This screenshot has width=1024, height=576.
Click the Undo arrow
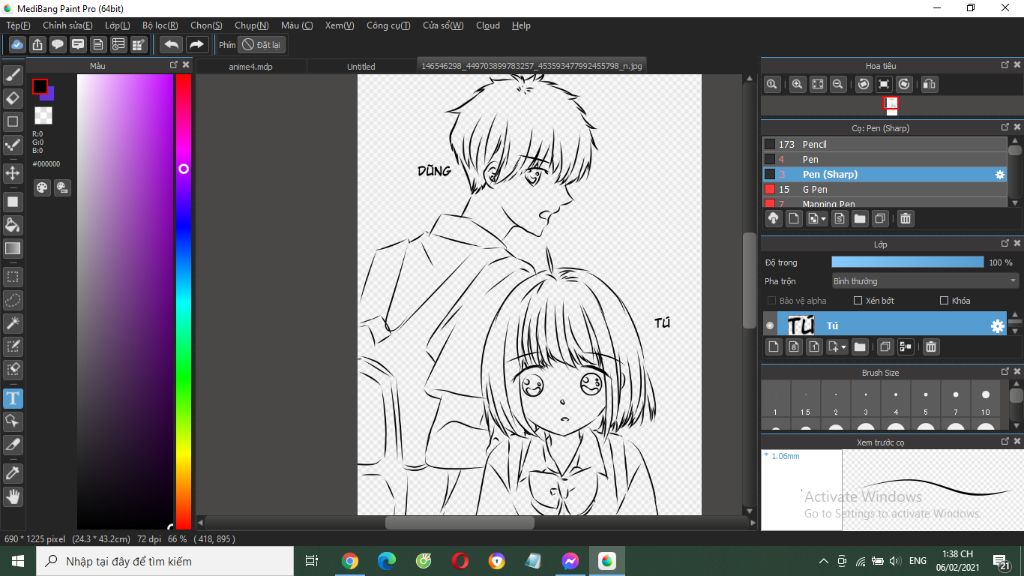[171, 44]
